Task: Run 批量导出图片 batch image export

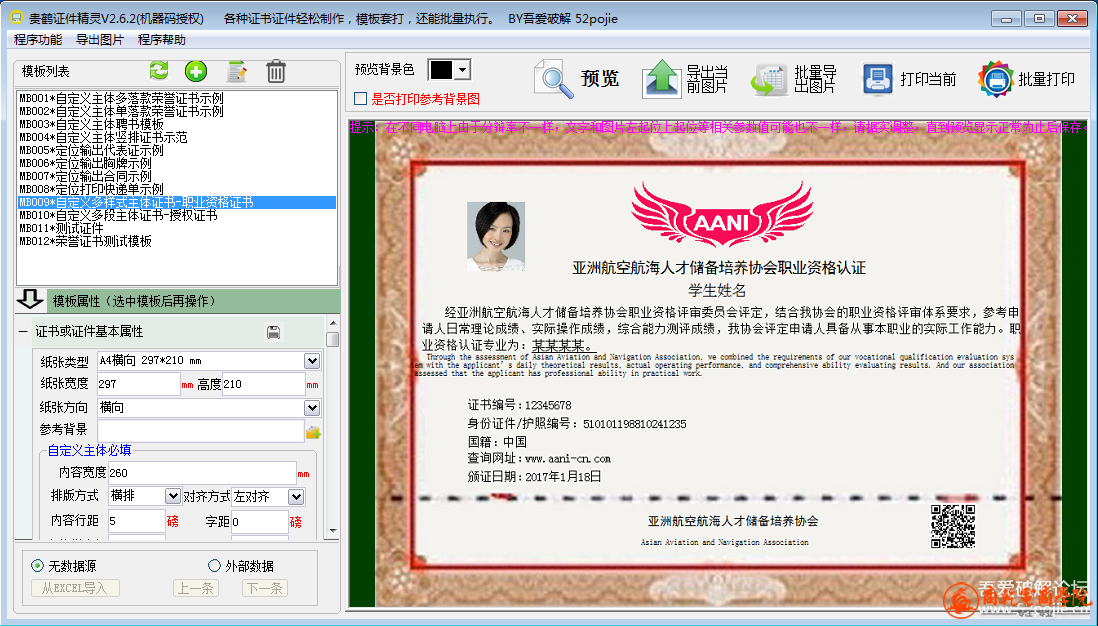Action: (793, 78)
